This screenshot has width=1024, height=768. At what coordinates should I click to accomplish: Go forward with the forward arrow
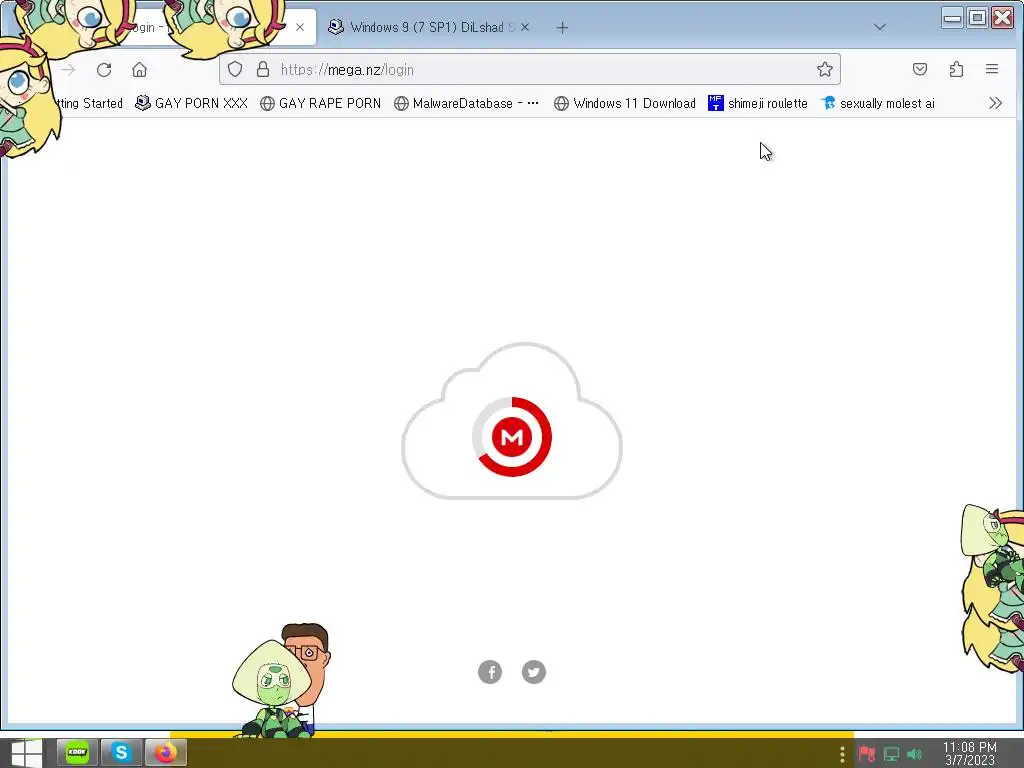69,69
